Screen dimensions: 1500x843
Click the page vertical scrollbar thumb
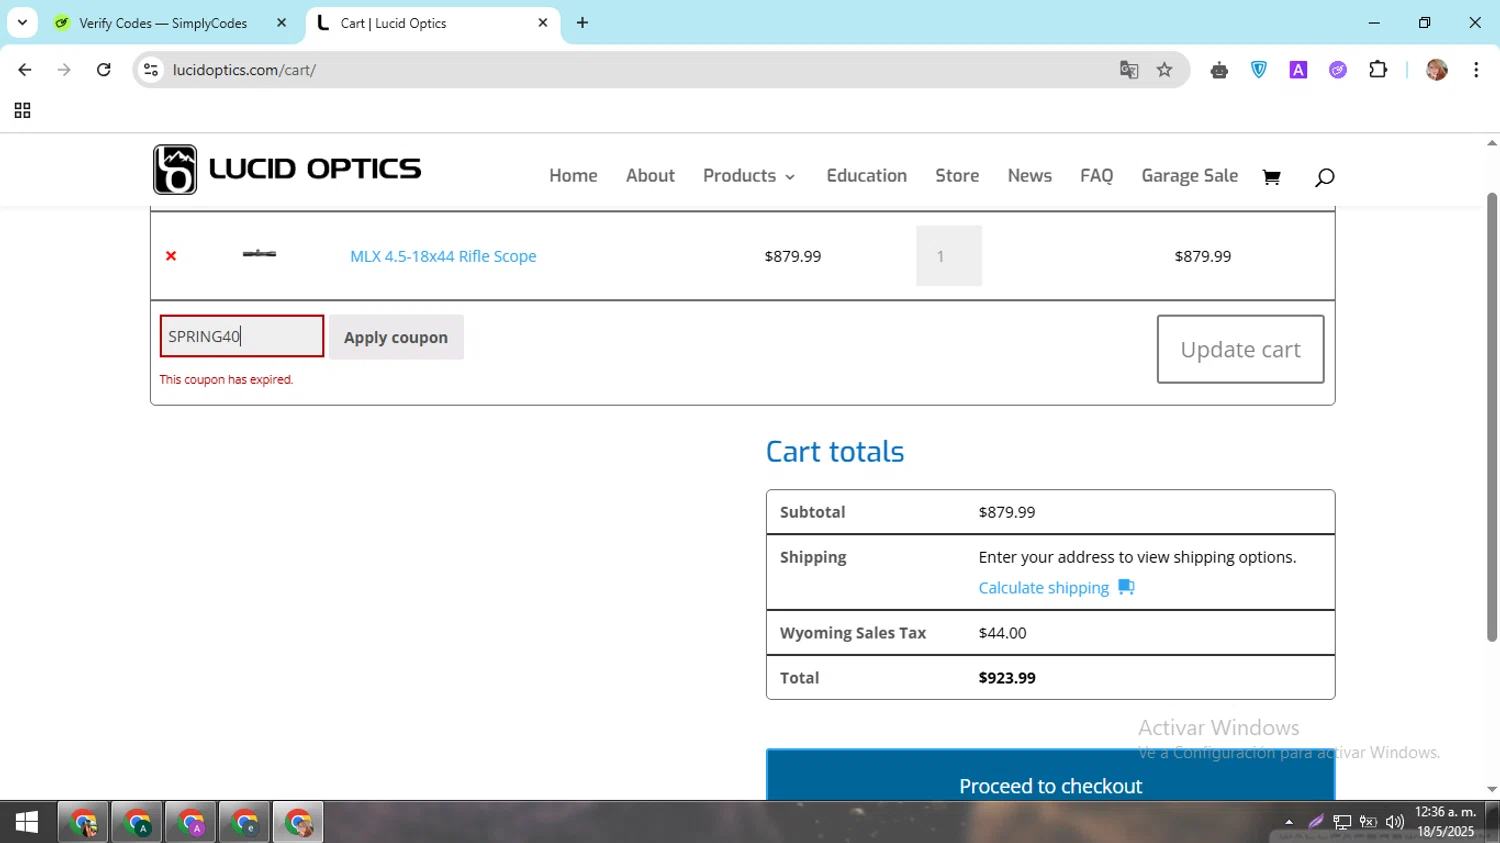click(x=1492, y=417)
